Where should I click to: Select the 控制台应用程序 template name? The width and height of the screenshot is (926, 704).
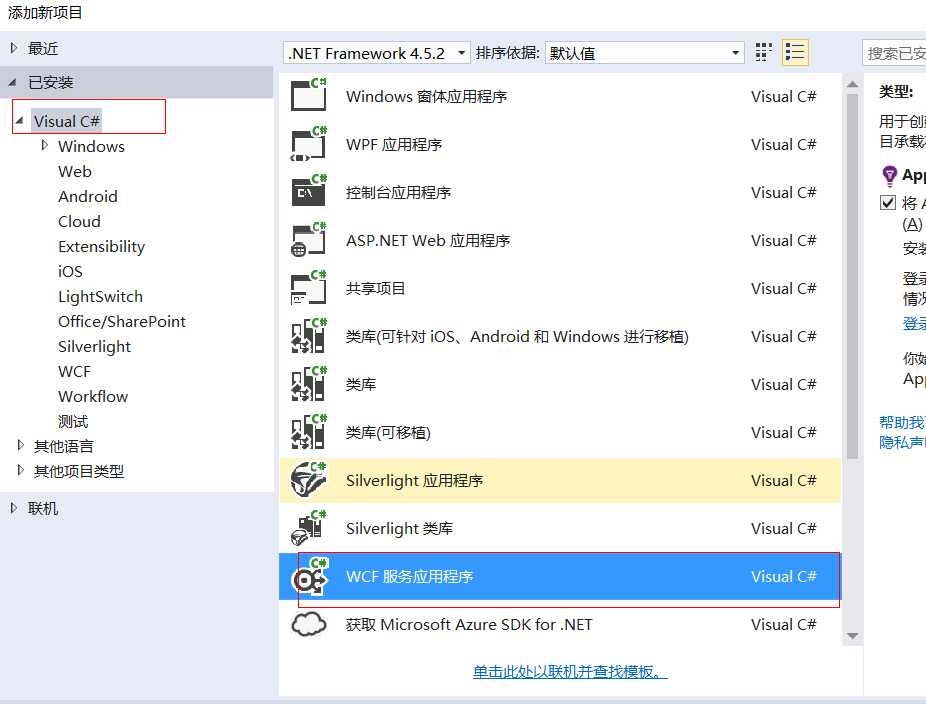(398, 193)
